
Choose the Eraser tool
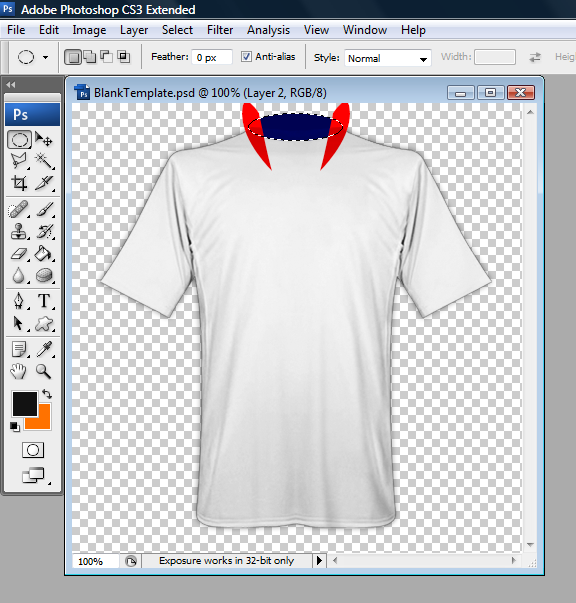[19, 254]
